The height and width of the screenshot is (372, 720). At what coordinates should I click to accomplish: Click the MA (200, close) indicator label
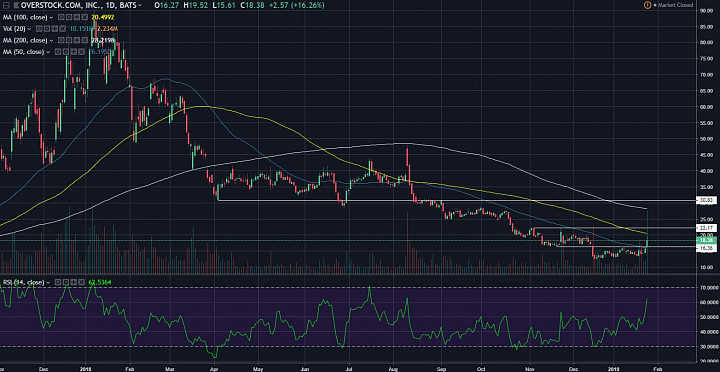tap(25, 40)
